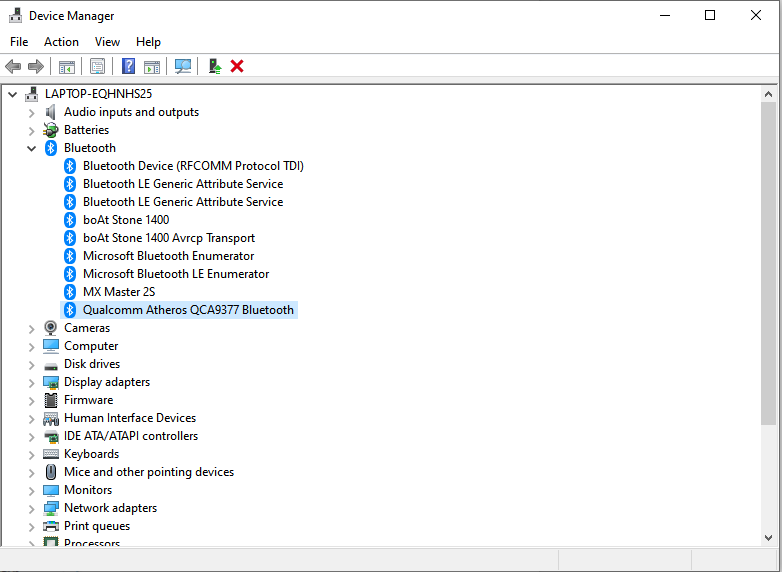Open the Action menu
Image resolution: width=782 pixels, height=572 pixels.
pyautogui.click(x=61, y=42)
